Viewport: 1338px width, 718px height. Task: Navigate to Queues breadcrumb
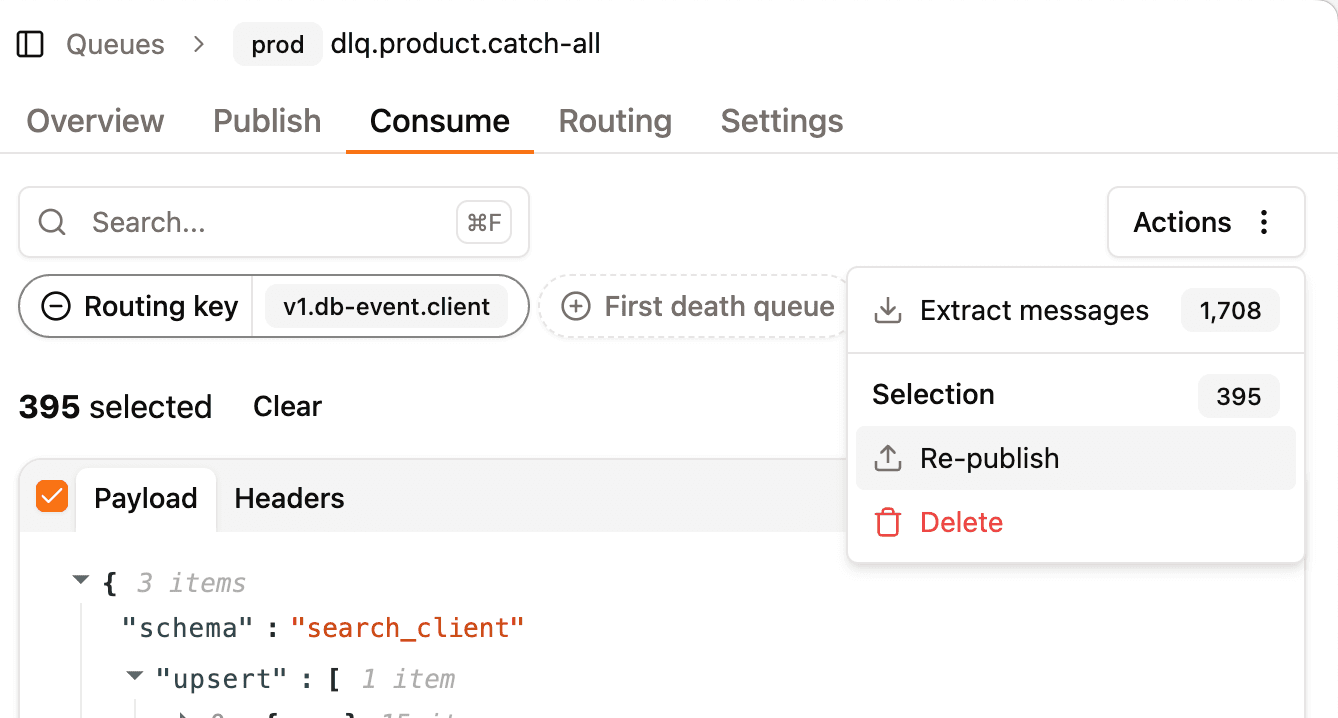pos(115,44)
